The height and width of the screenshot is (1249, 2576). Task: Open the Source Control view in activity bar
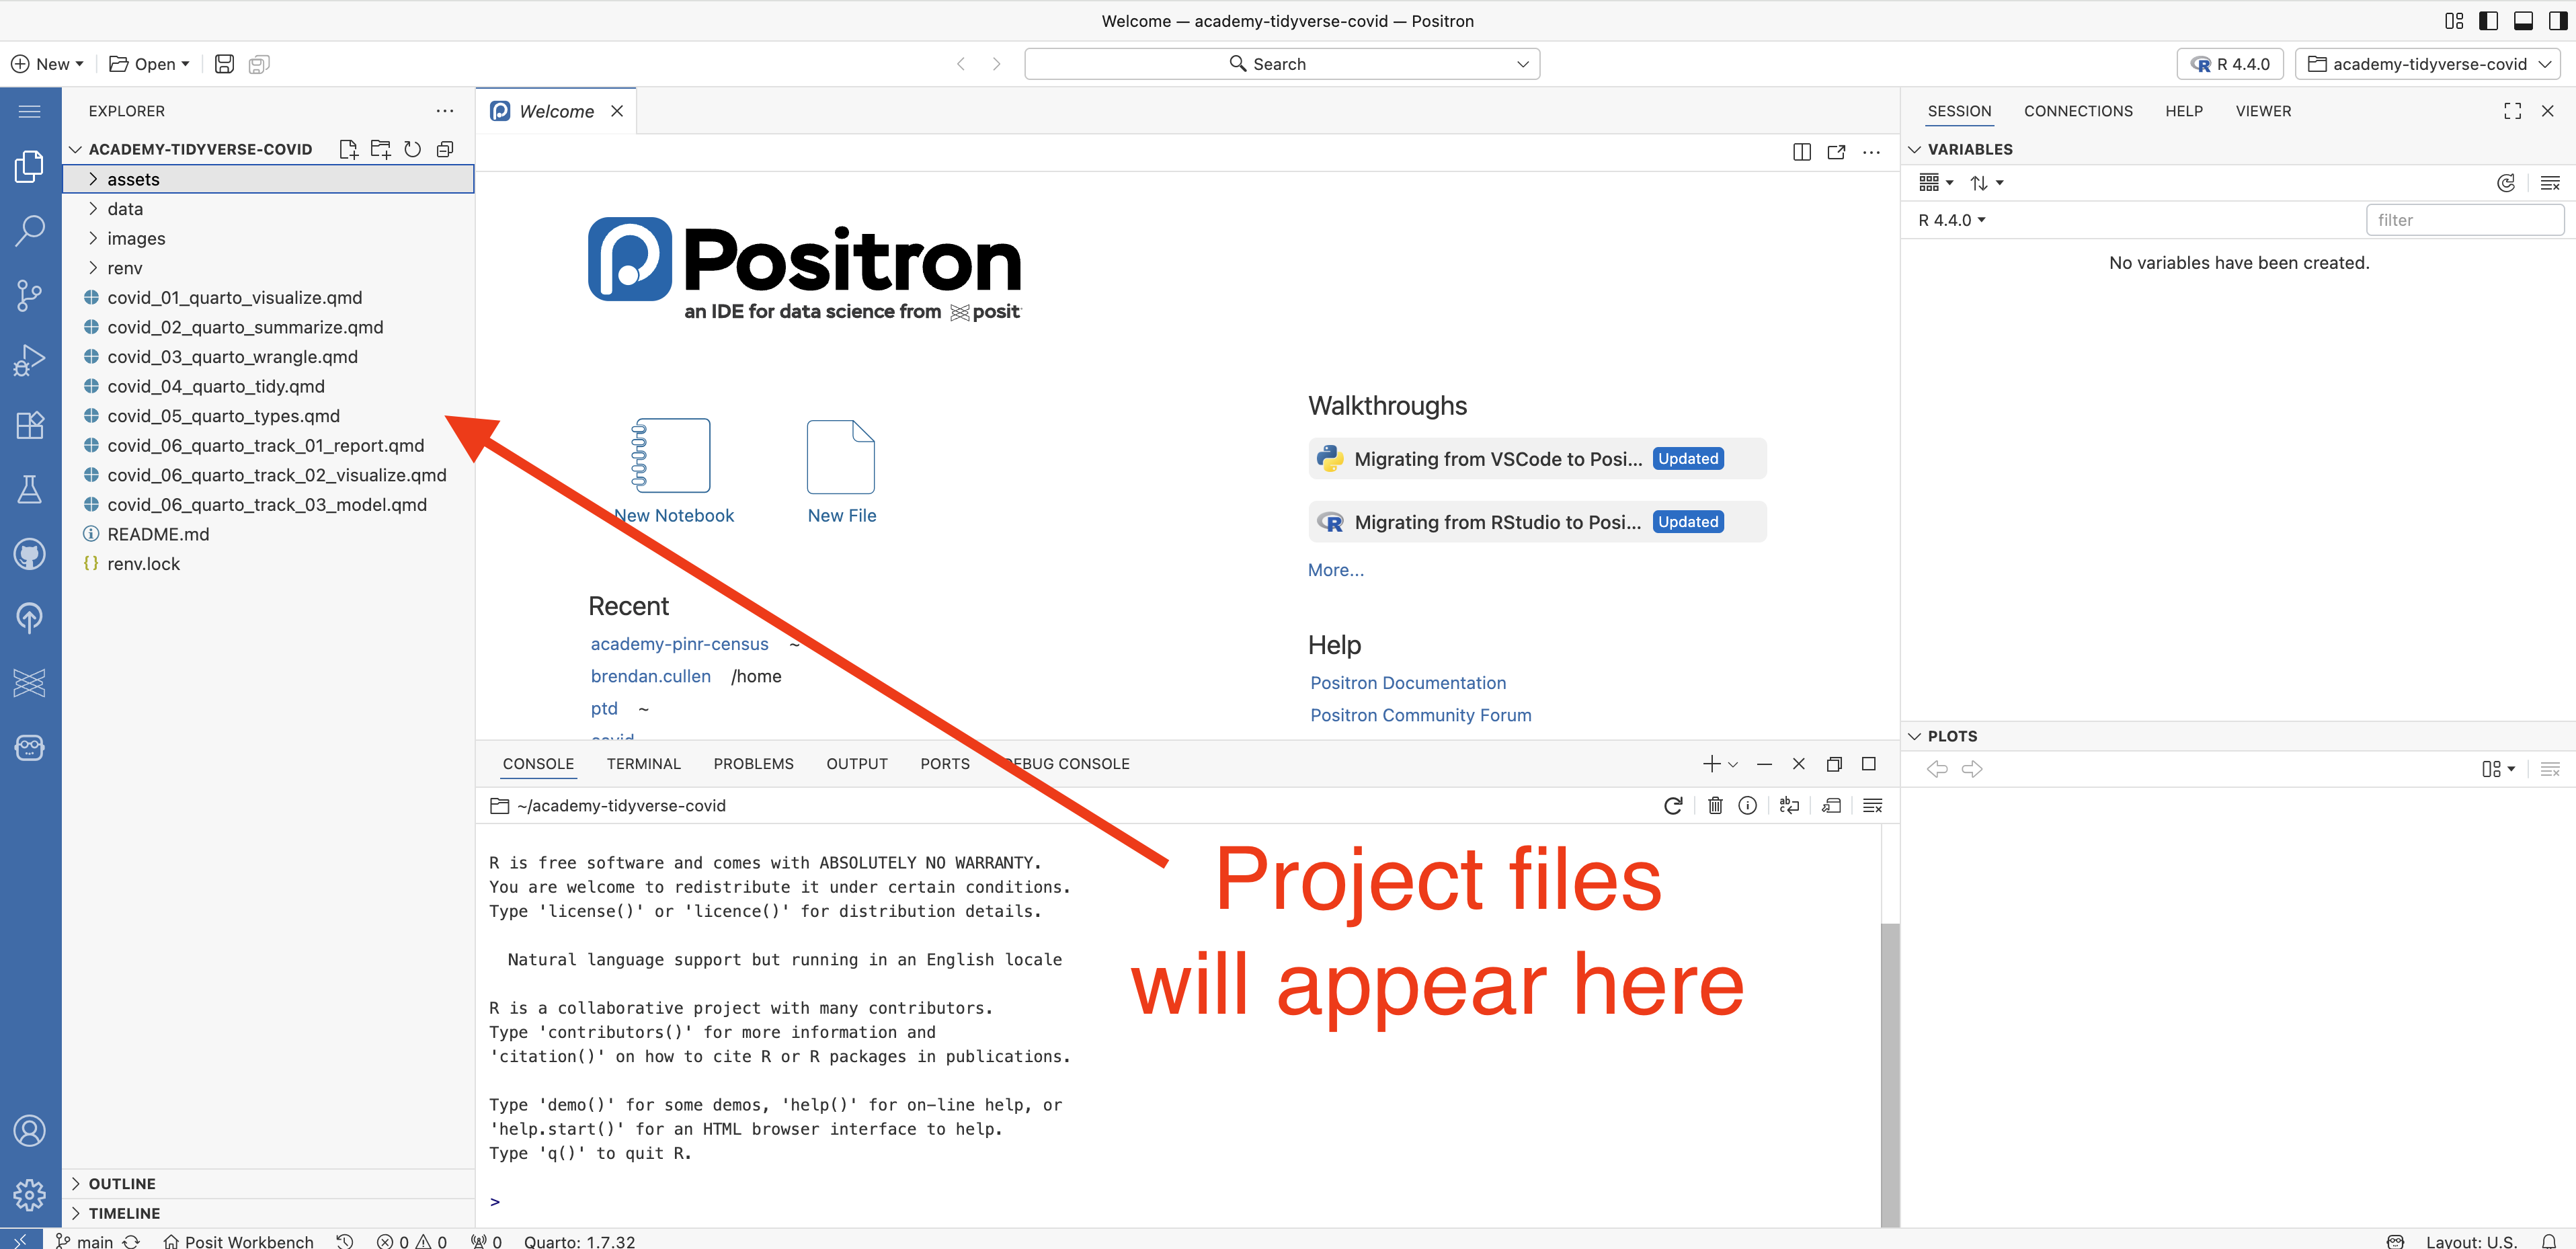(x=29, y=295)
